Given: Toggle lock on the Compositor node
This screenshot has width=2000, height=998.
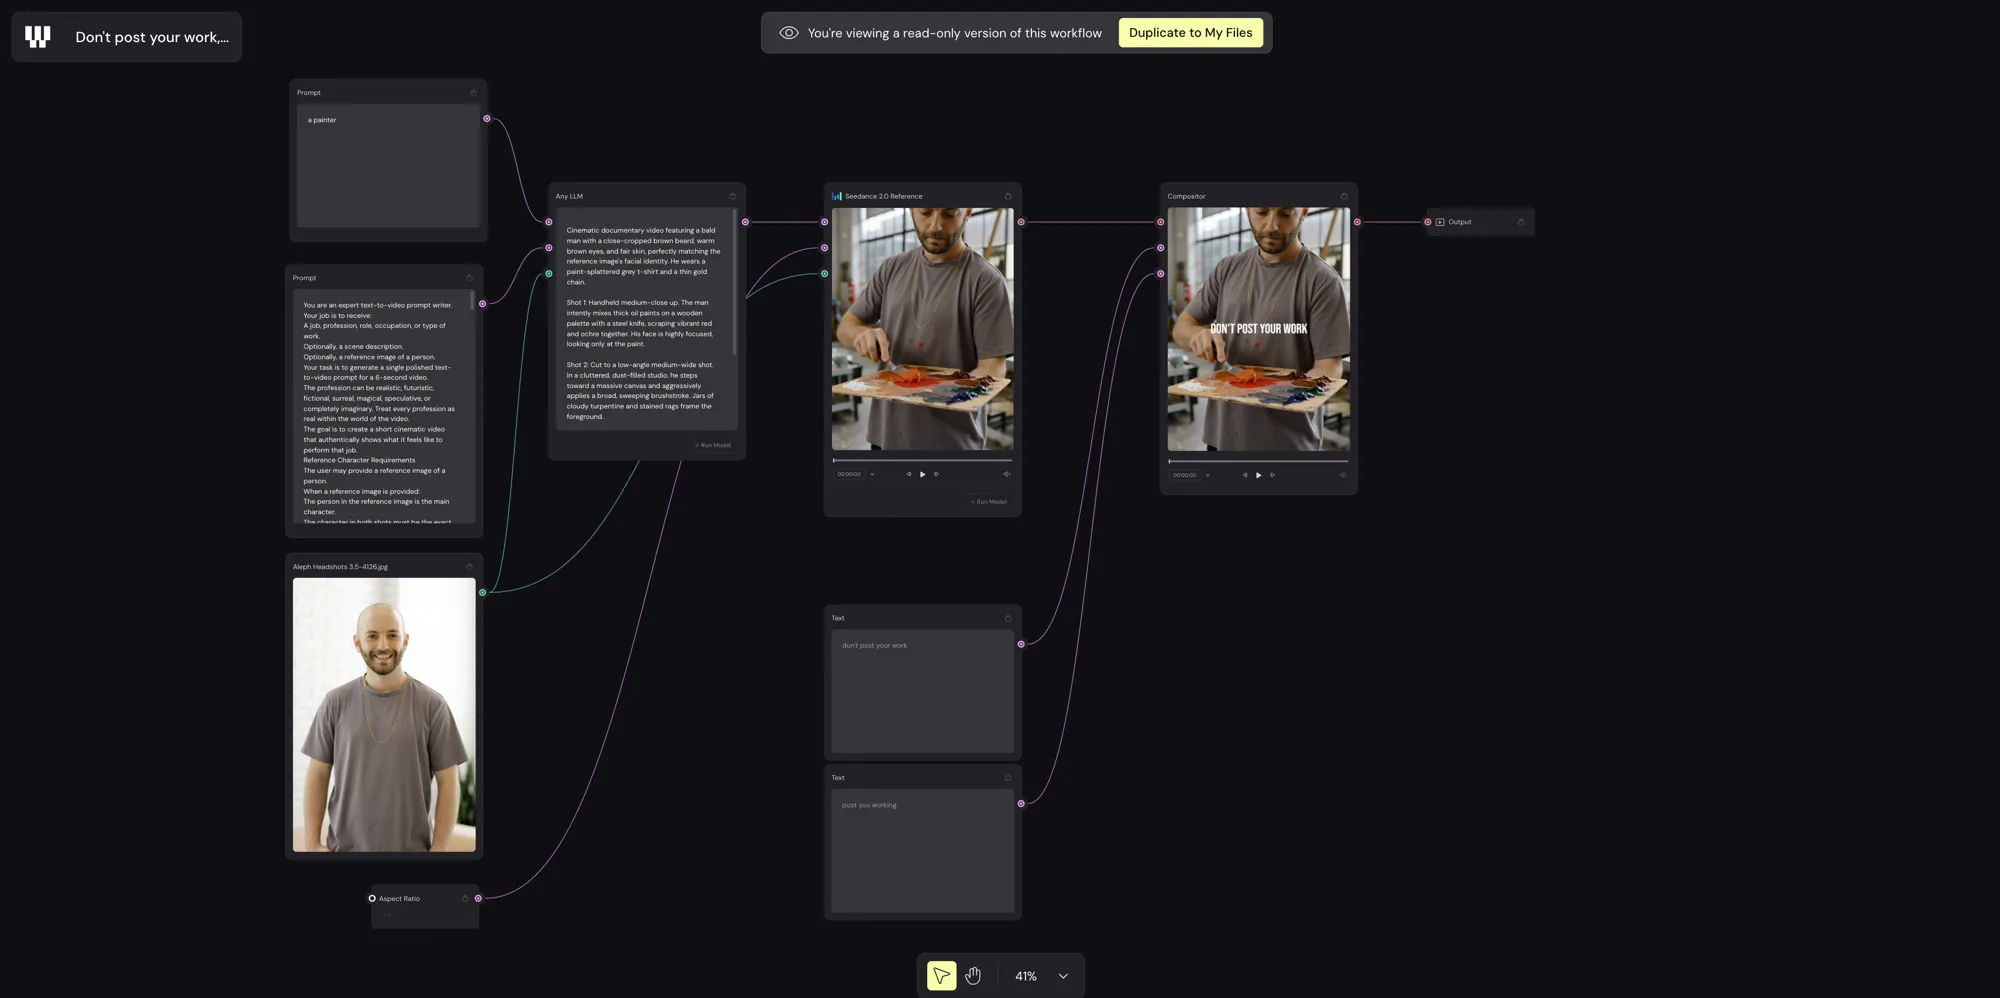Looking at the screenshot, I should (1344, 196).
